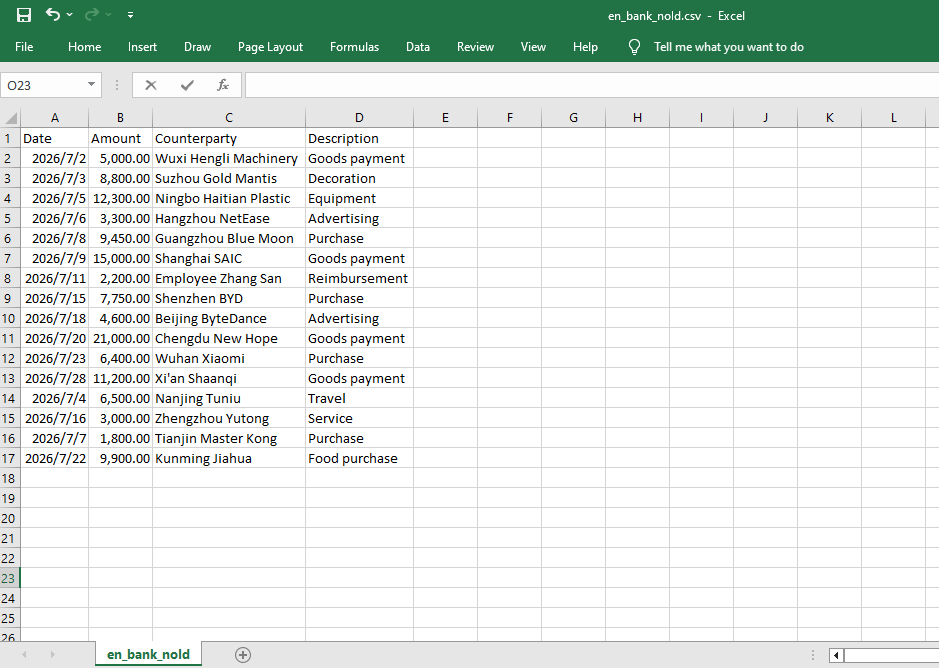Image resolution: width=939 pixels, height=668 pixels.
Task: Click the next sheet navigation arrow
Action: pos(52,655)
